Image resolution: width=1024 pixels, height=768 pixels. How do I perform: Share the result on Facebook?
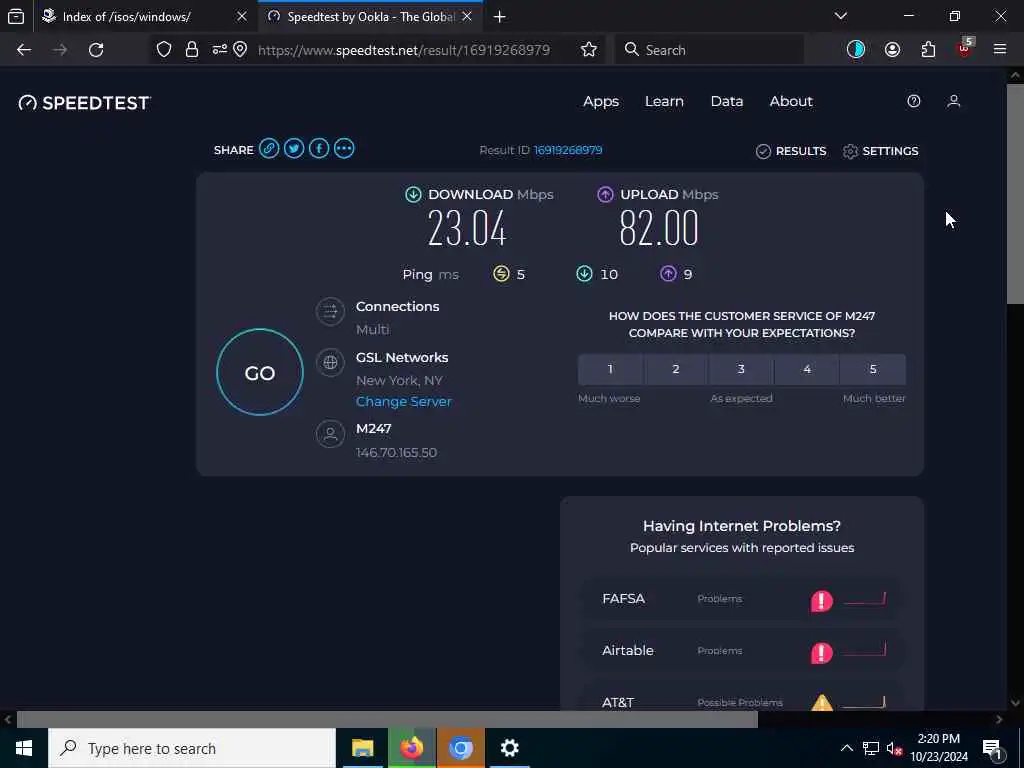click(319, 149)
